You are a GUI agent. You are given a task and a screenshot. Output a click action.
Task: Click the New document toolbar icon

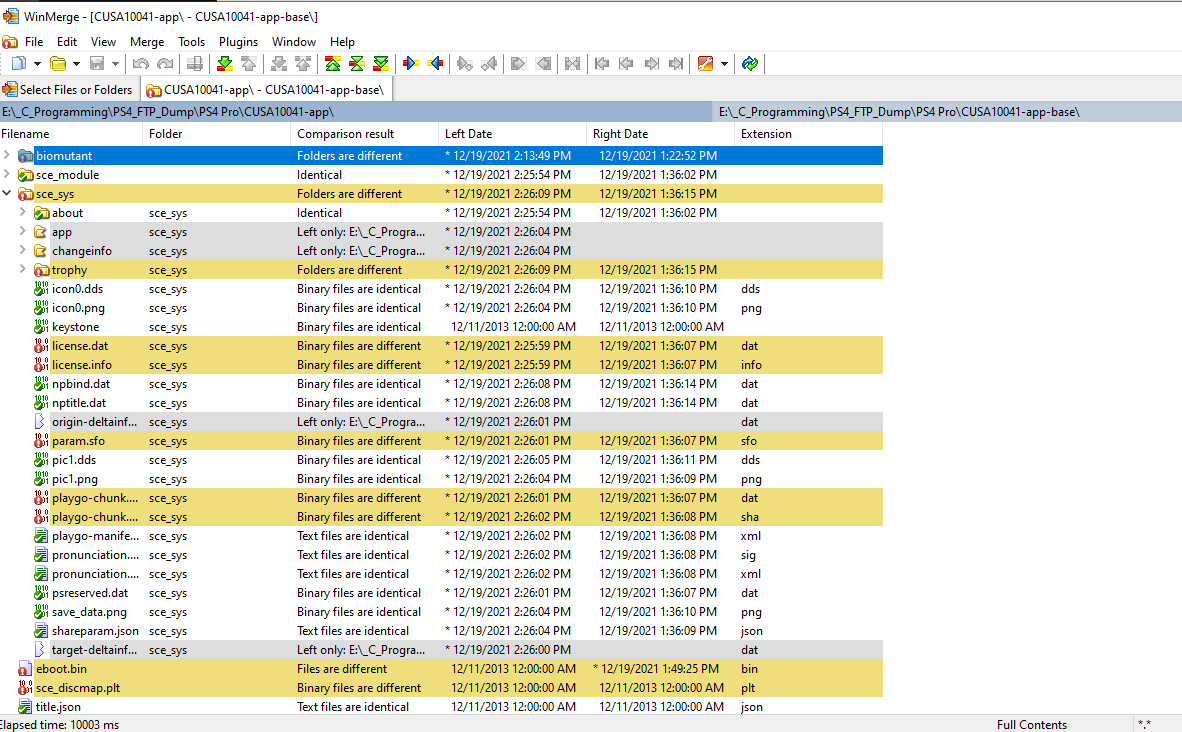pyautogui.click(x=19, y=64)
